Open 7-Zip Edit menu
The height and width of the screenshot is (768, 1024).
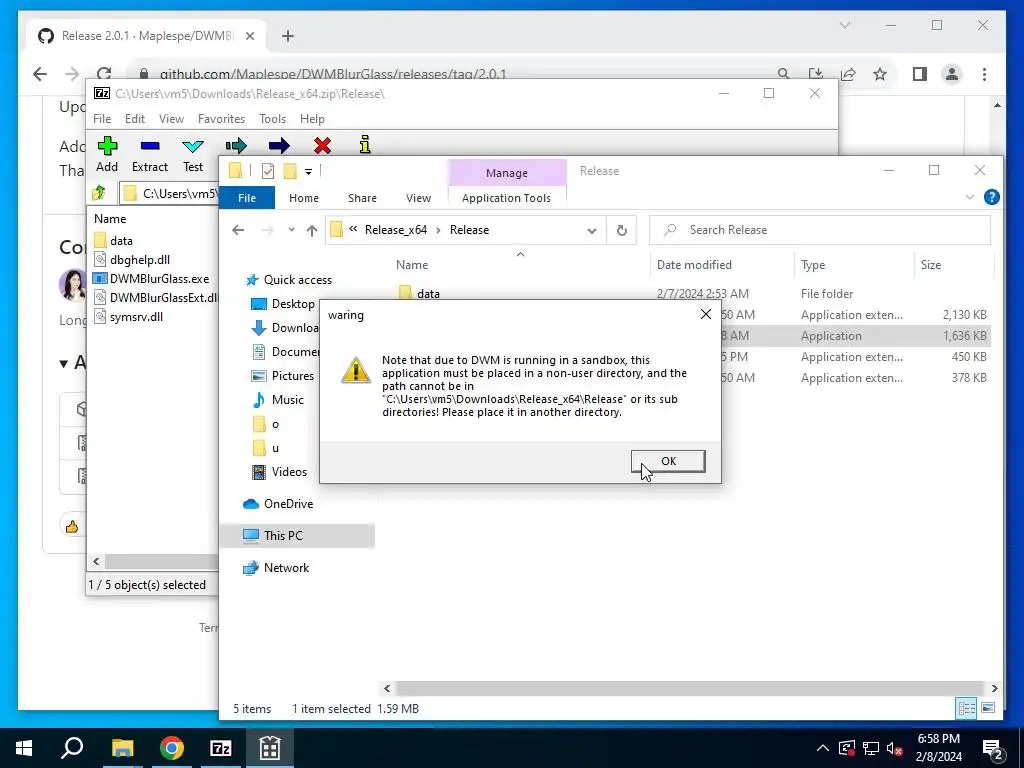coord(135,119)
